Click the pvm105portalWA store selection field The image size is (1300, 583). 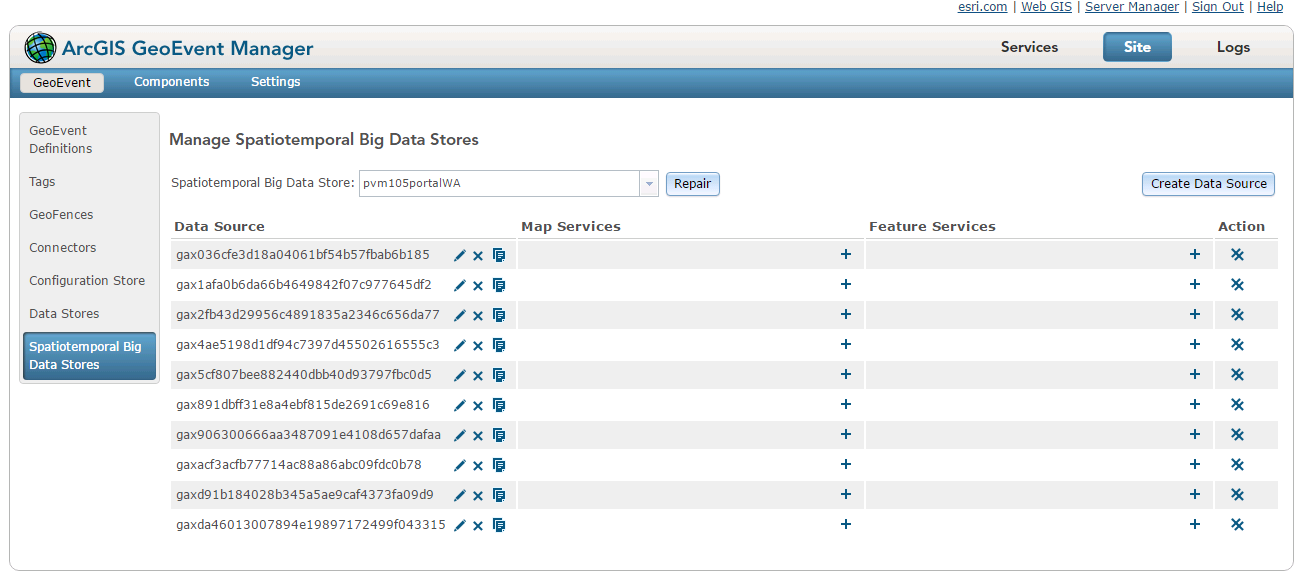click(500, 184)
